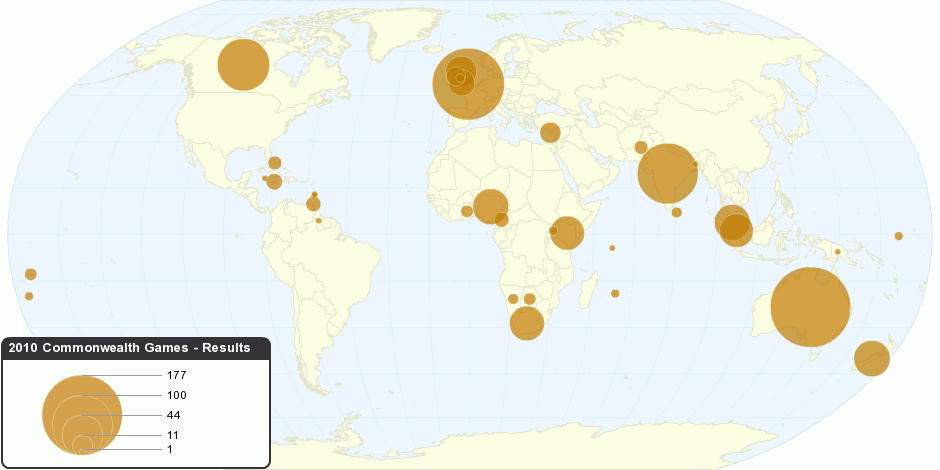Select the New Zealand bubble

point(871,358)
